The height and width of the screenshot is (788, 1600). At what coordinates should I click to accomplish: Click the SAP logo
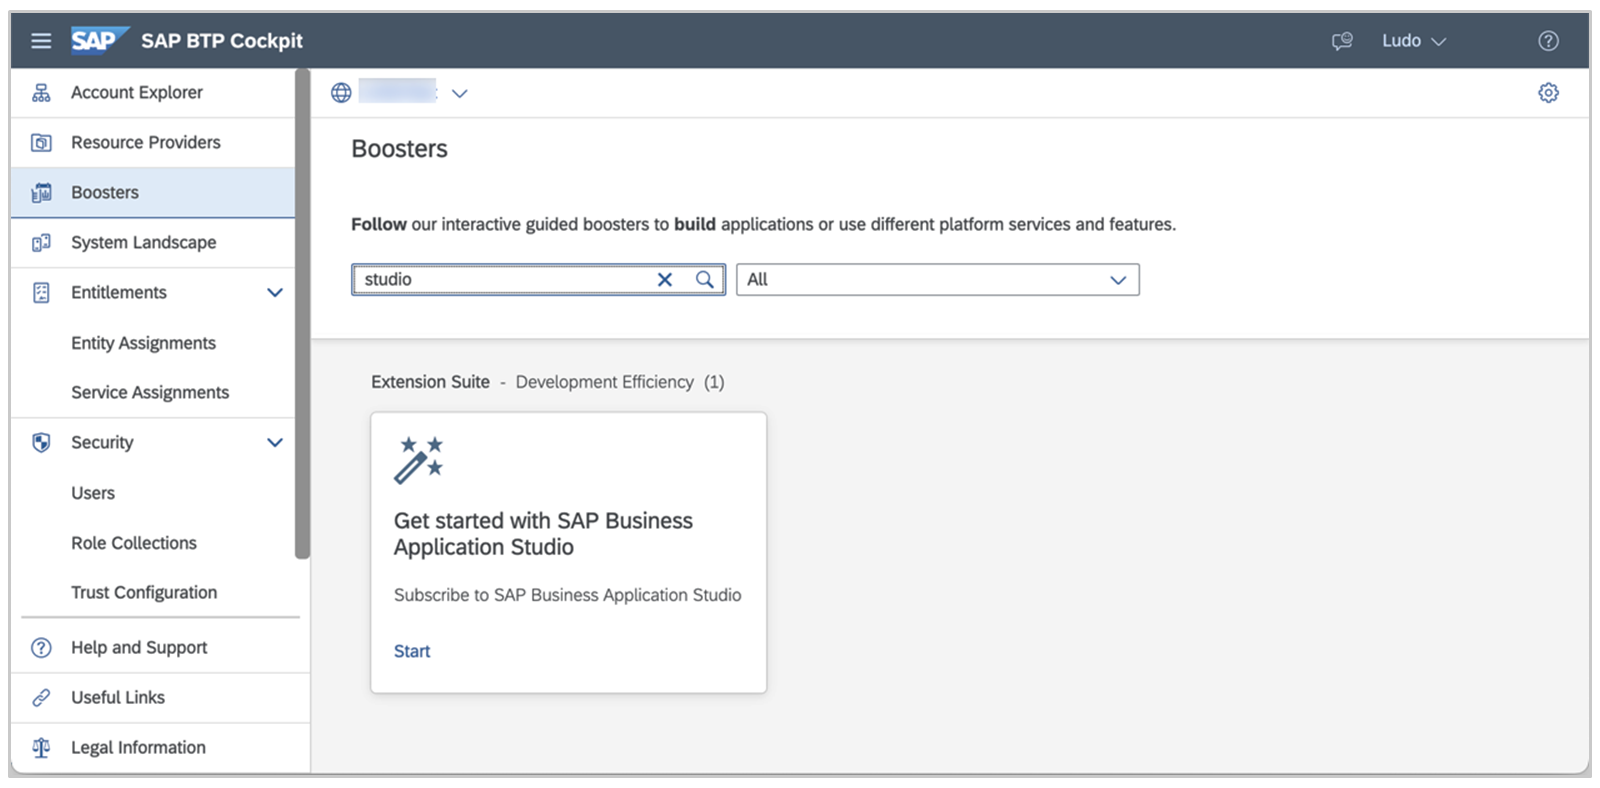pyautogui.click(x=99, y=40)
